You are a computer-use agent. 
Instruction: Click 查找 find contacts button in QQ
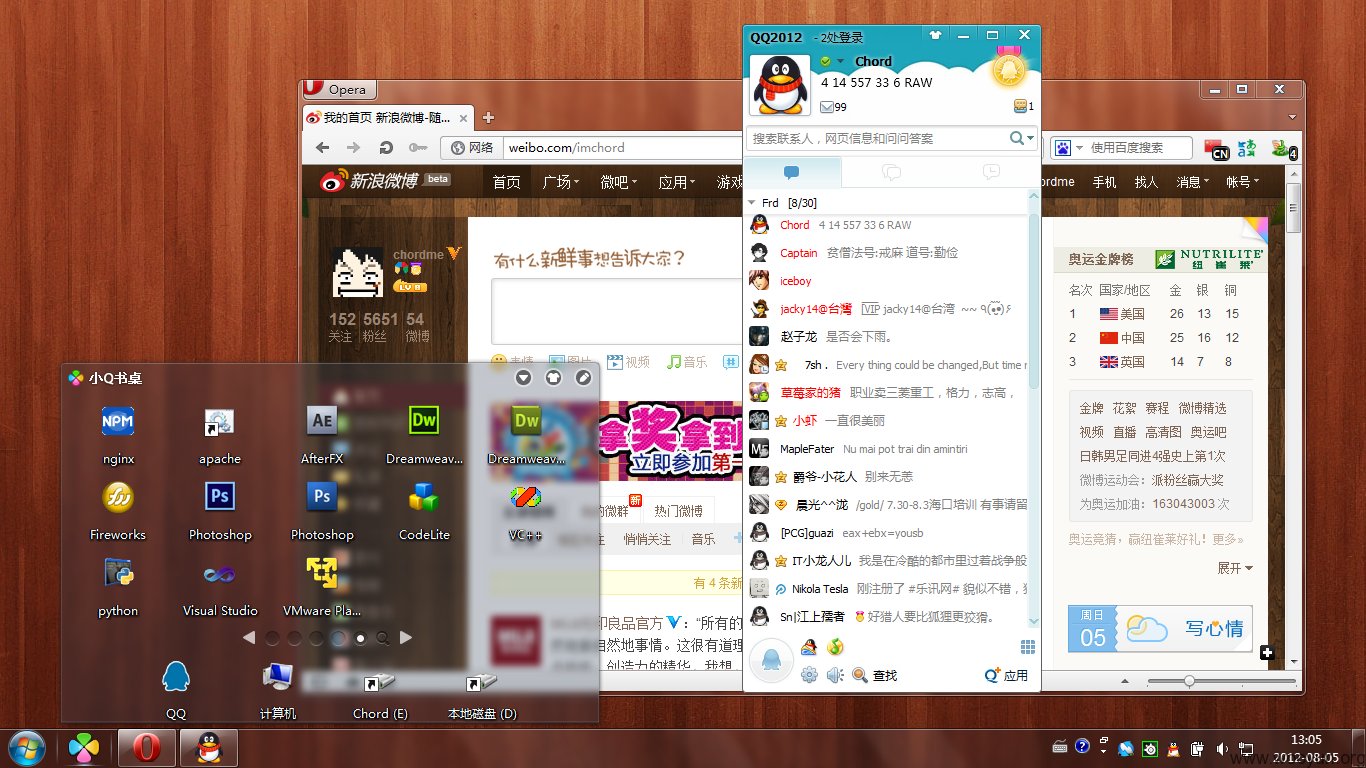tap(875, 676)
